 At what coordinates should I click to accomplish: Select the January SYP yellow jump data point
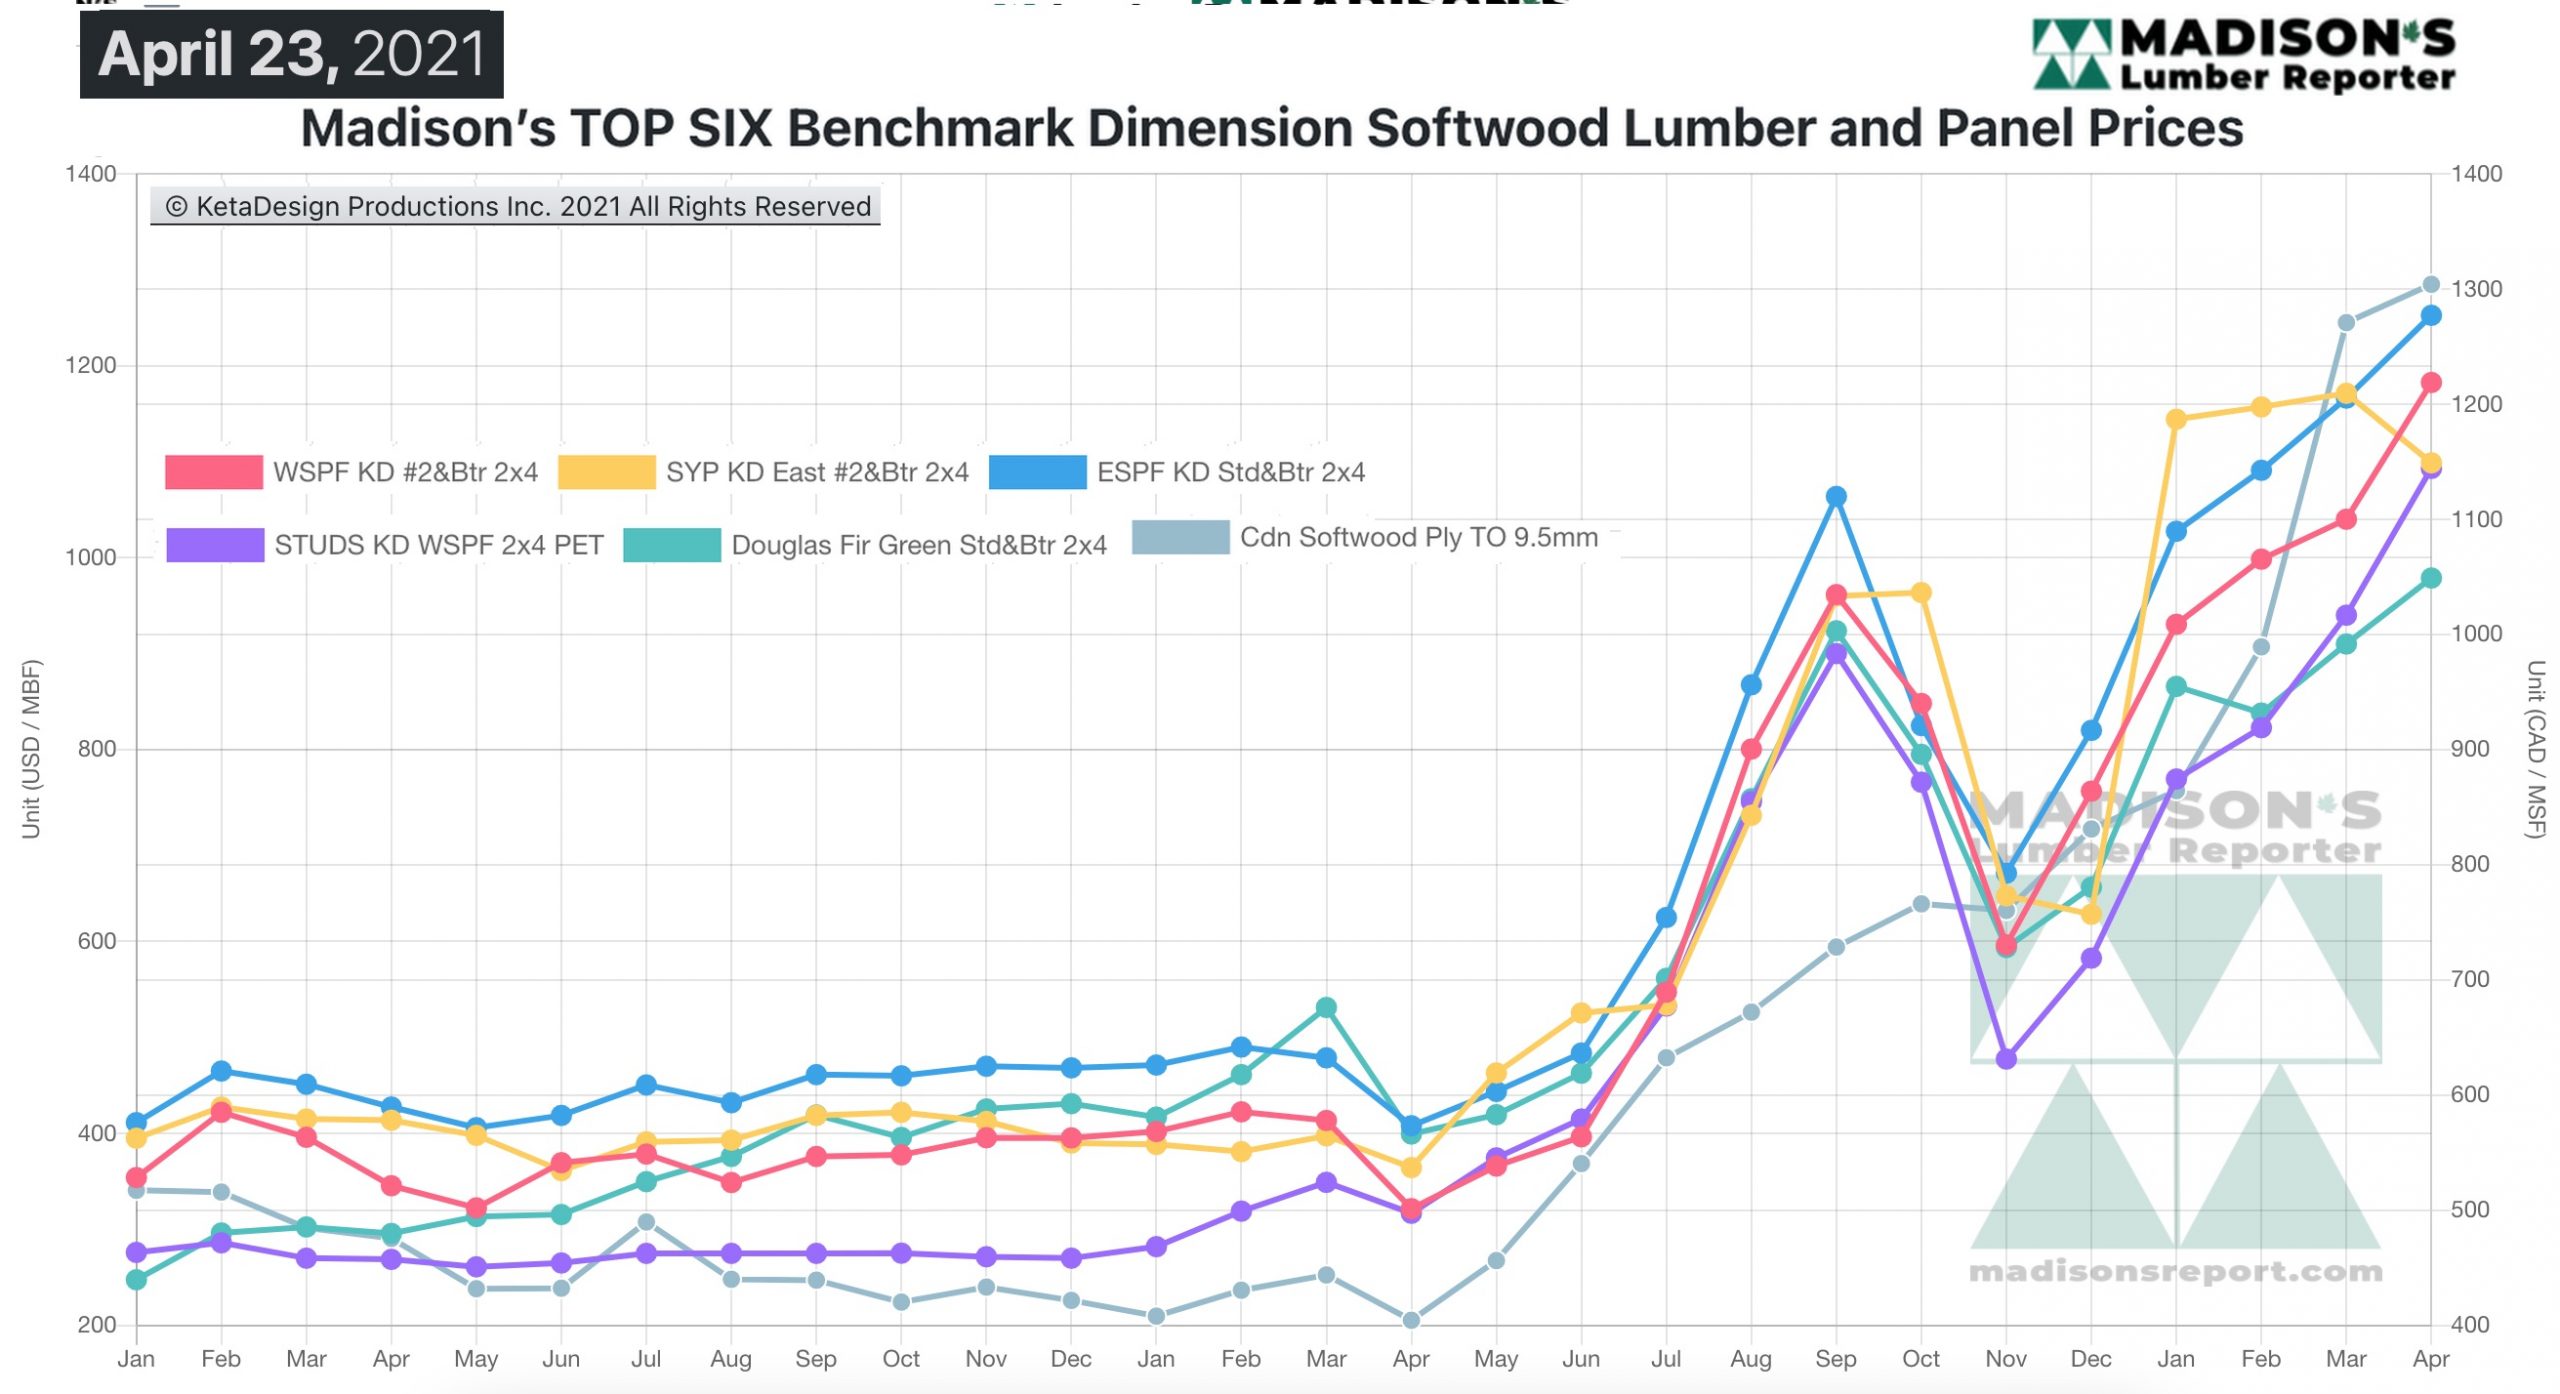pos(2176,420)
